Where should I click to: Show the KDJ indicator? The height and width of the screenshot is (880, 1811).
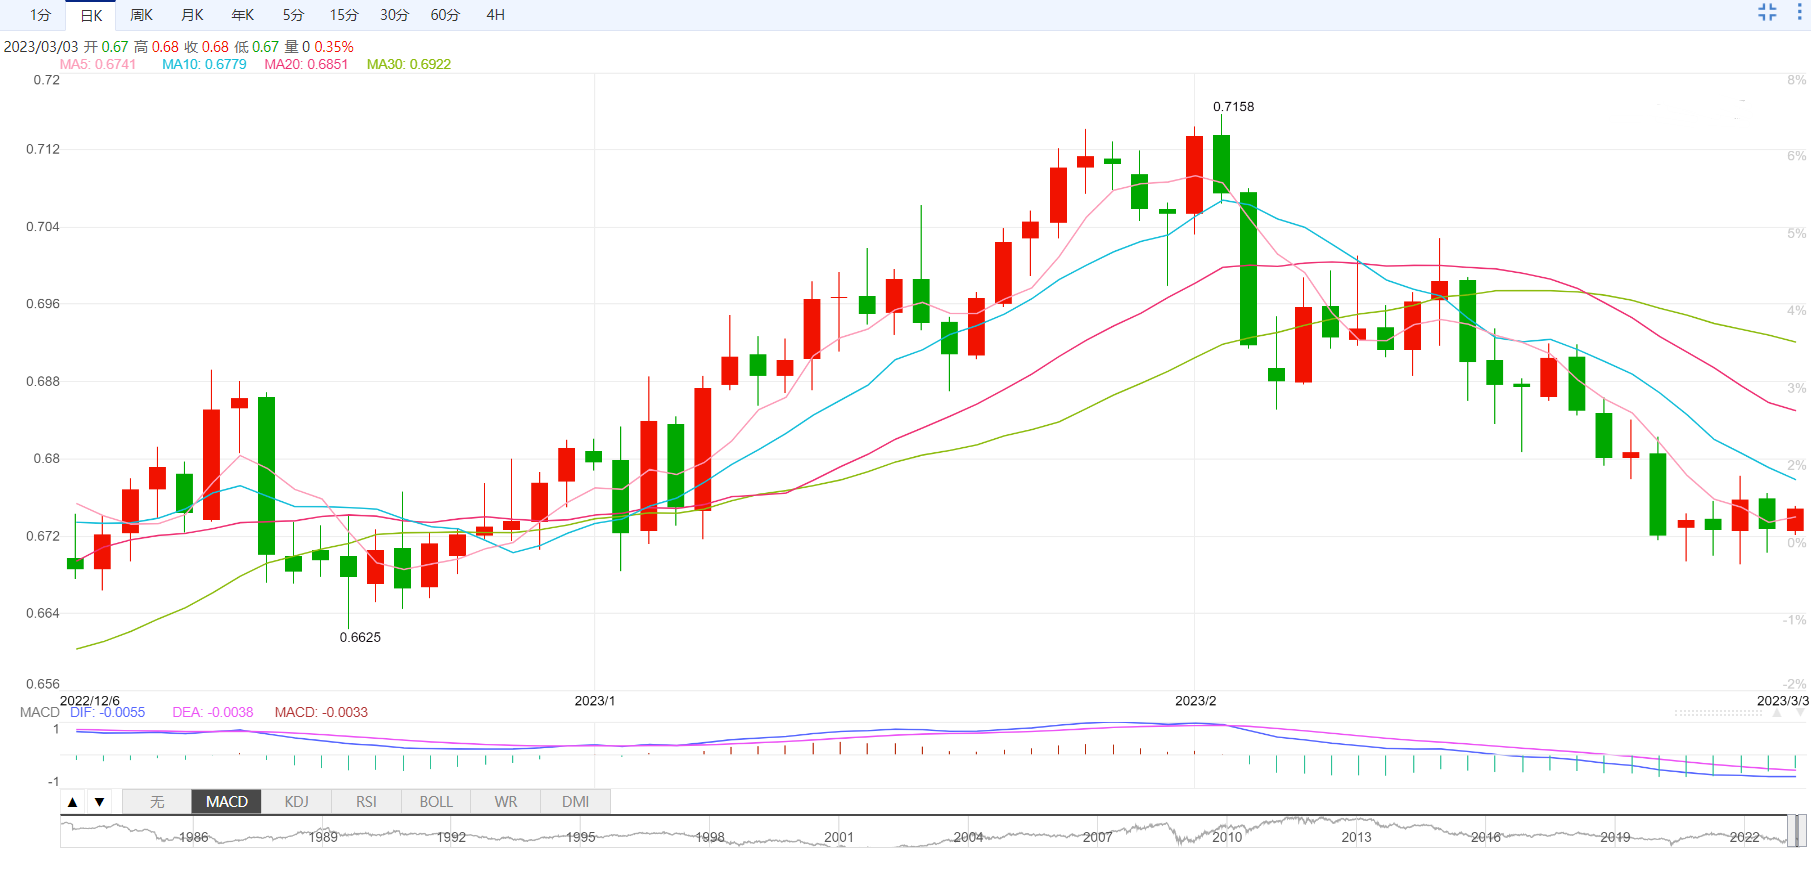tap(296, 802)
